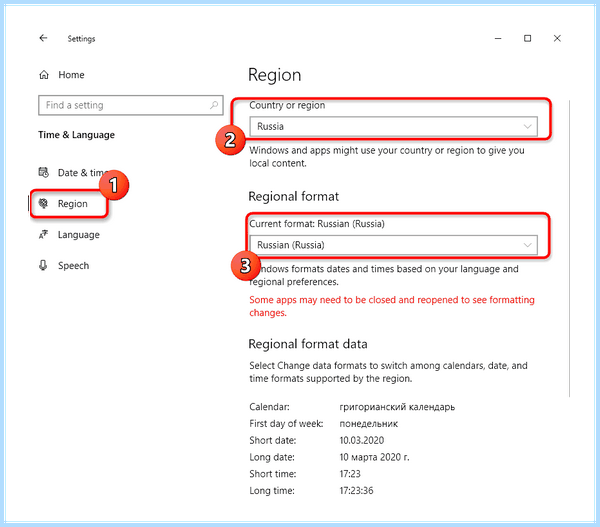The image size is (600, 527).
Task: Select the Region sidebar item
Action: click(69, 204)
